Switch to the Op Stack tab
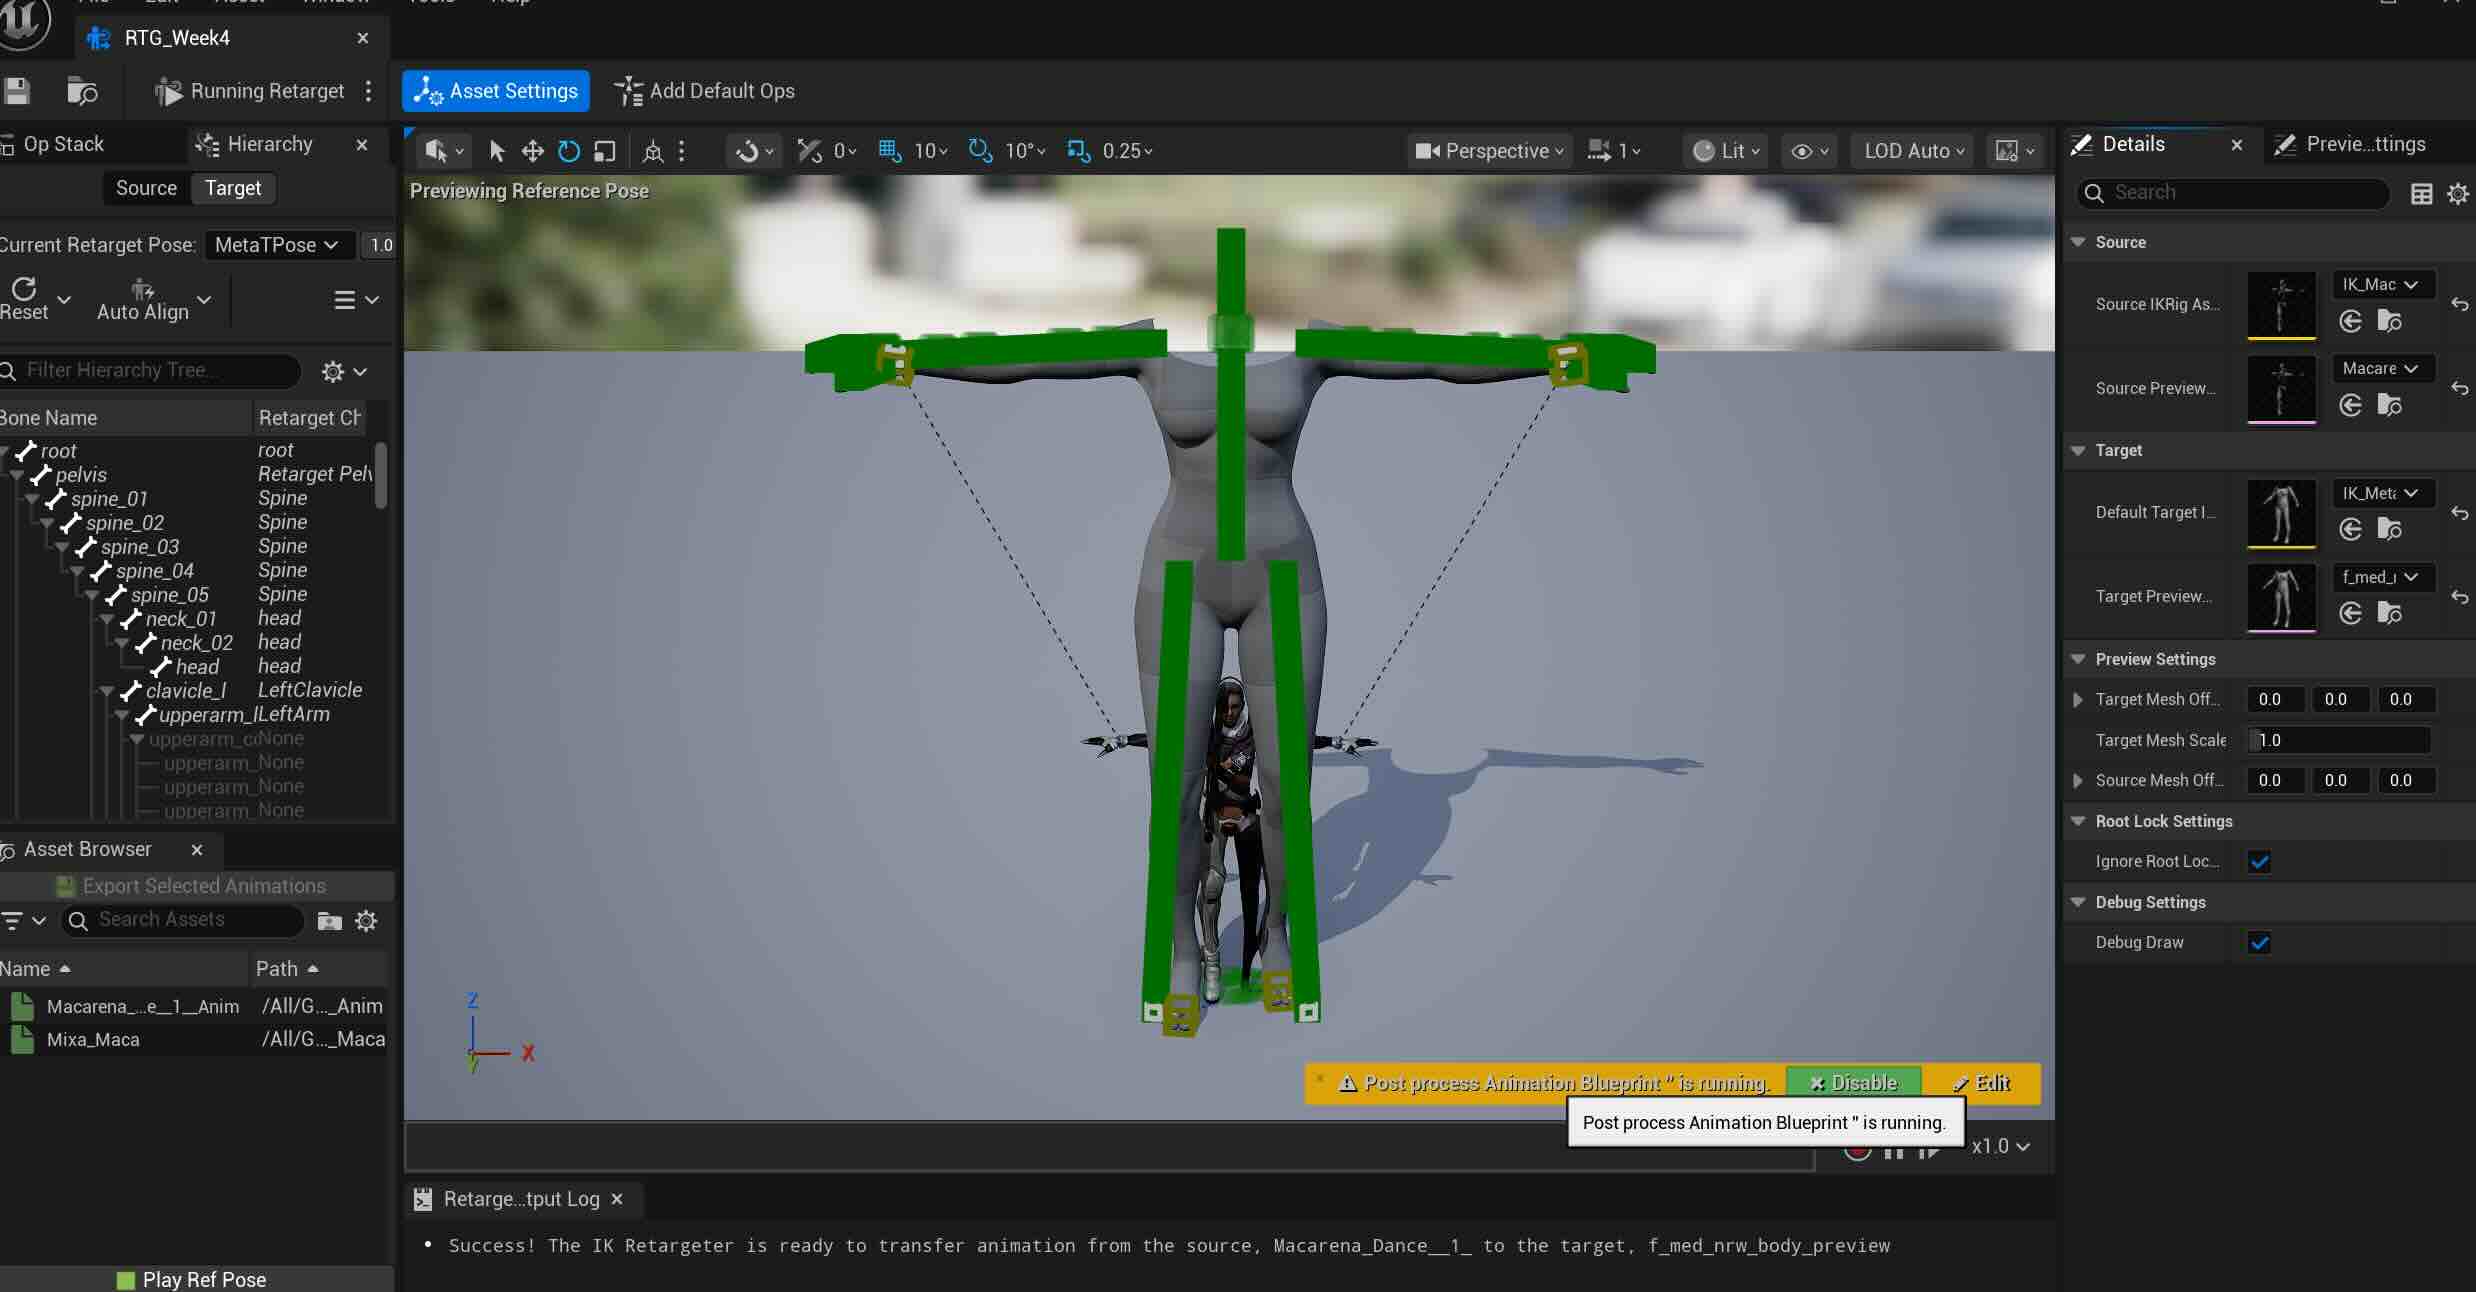Screen dimensions: 2476x1292 tap(62, 144)
